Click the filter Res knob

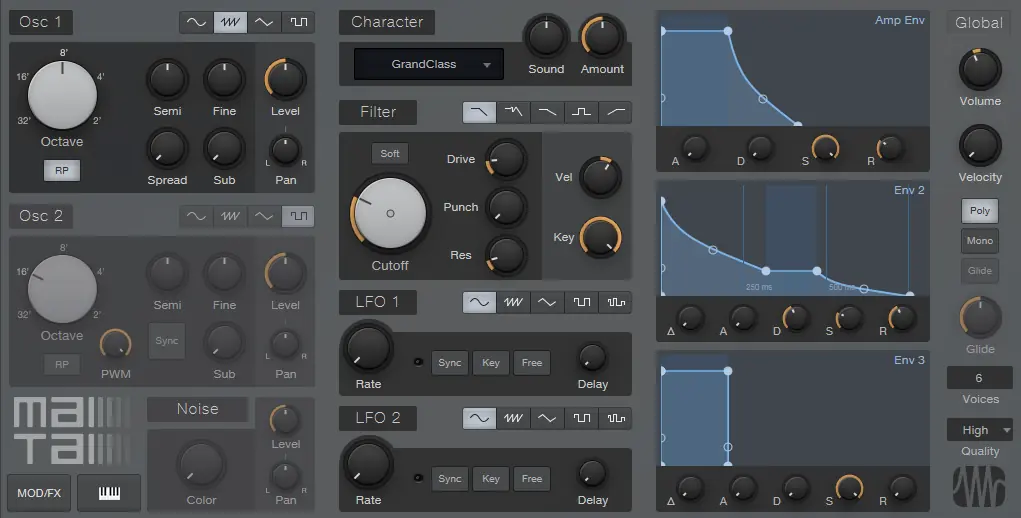[x=506, y=255]
